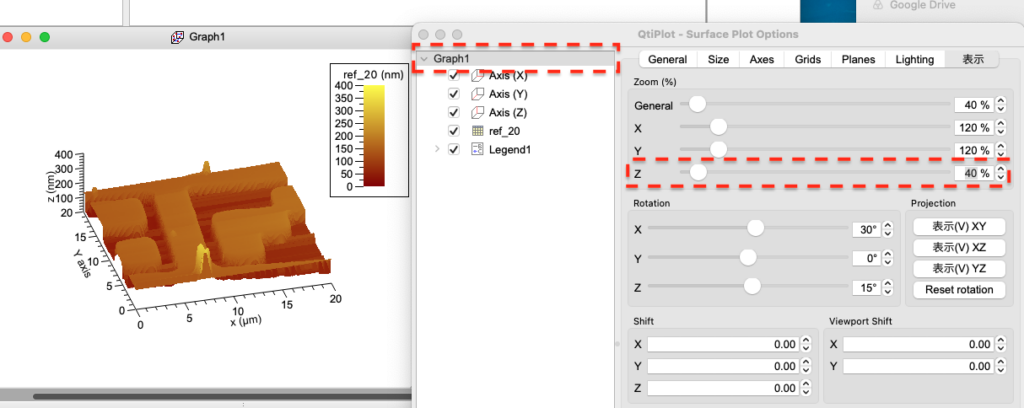The height and width of the screenshot is (408, 1024).
Task: Collapse the Graph1 tree node
Action: coord(424,59)
